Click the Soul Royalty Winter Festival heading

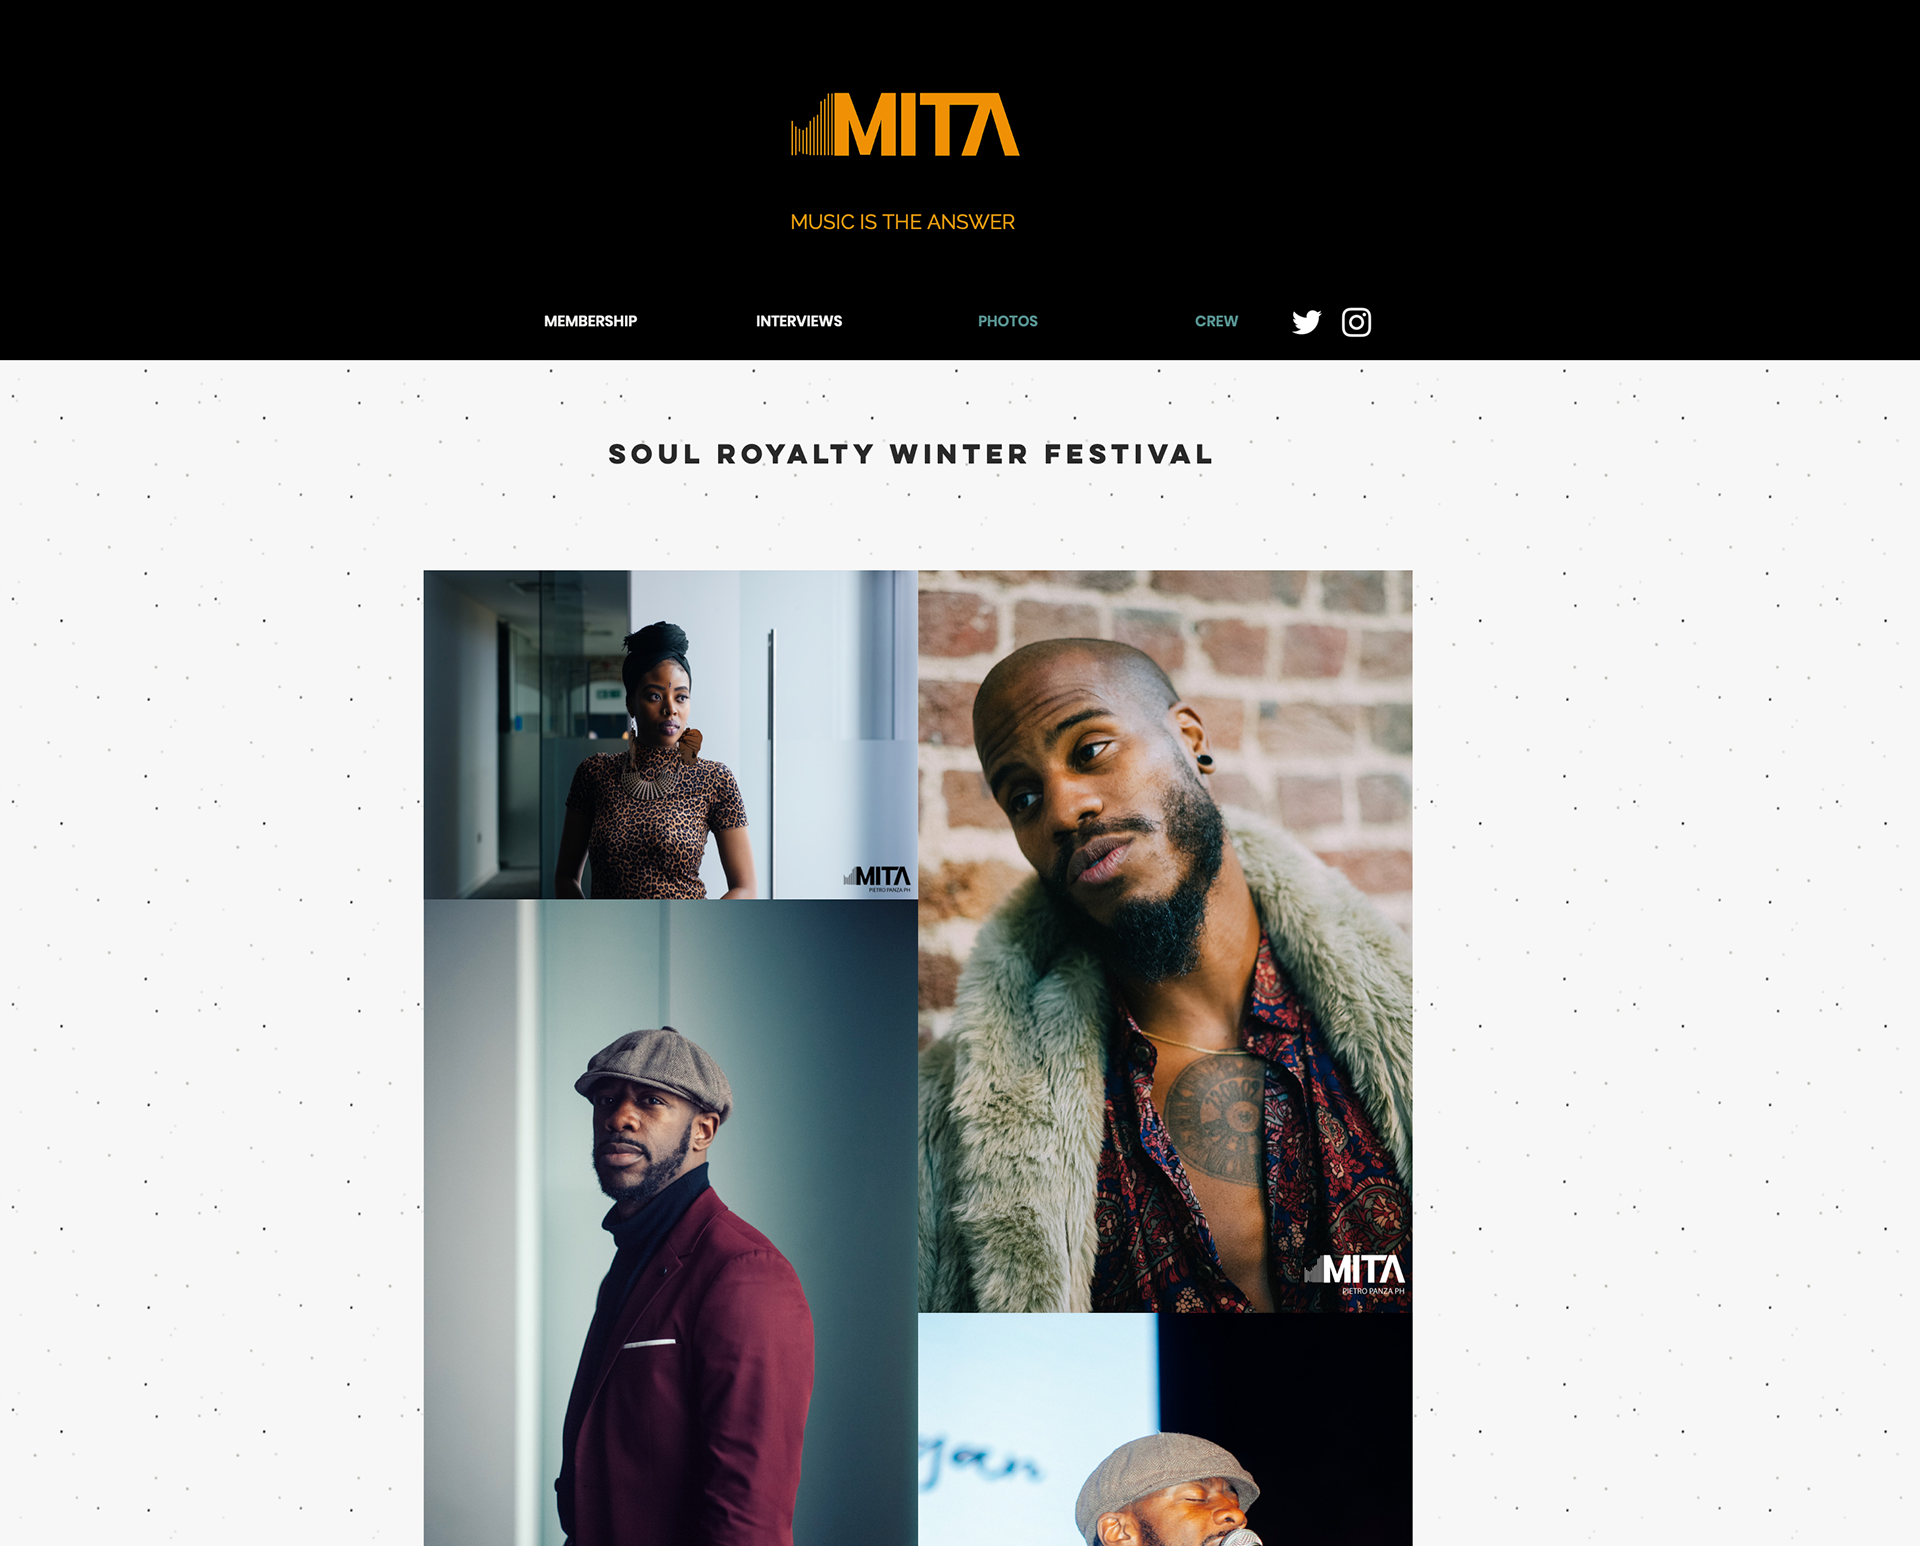(911, 454)
